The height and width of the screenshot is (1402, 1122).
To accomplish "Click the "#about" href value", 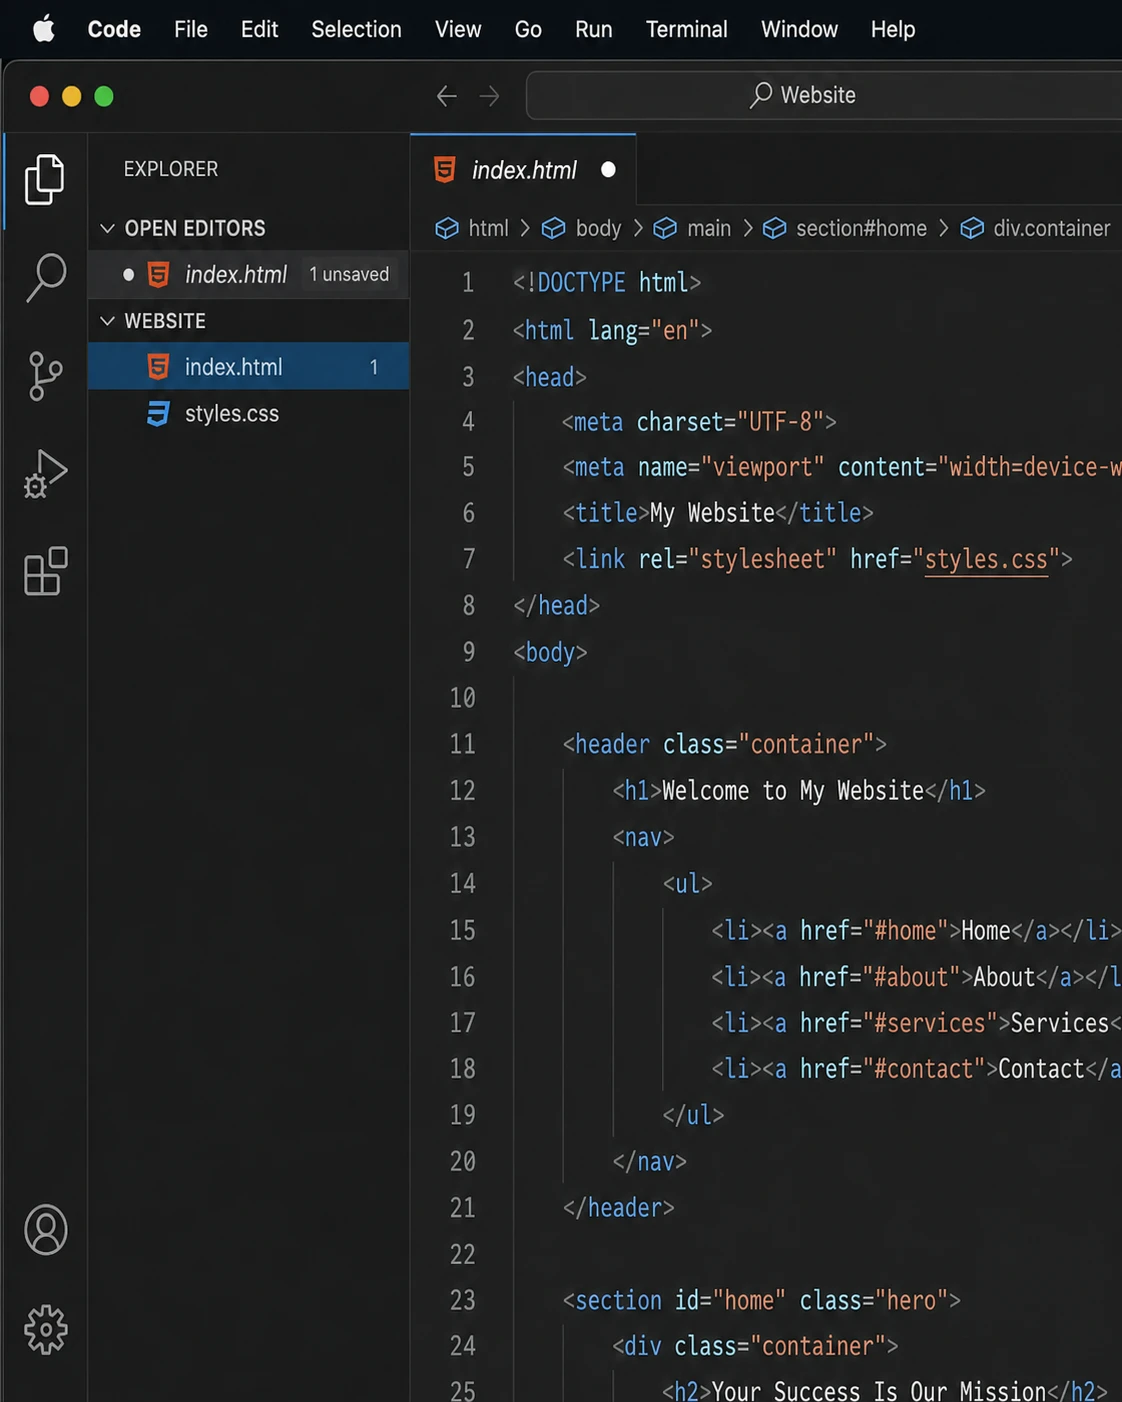I will [911, 977].
